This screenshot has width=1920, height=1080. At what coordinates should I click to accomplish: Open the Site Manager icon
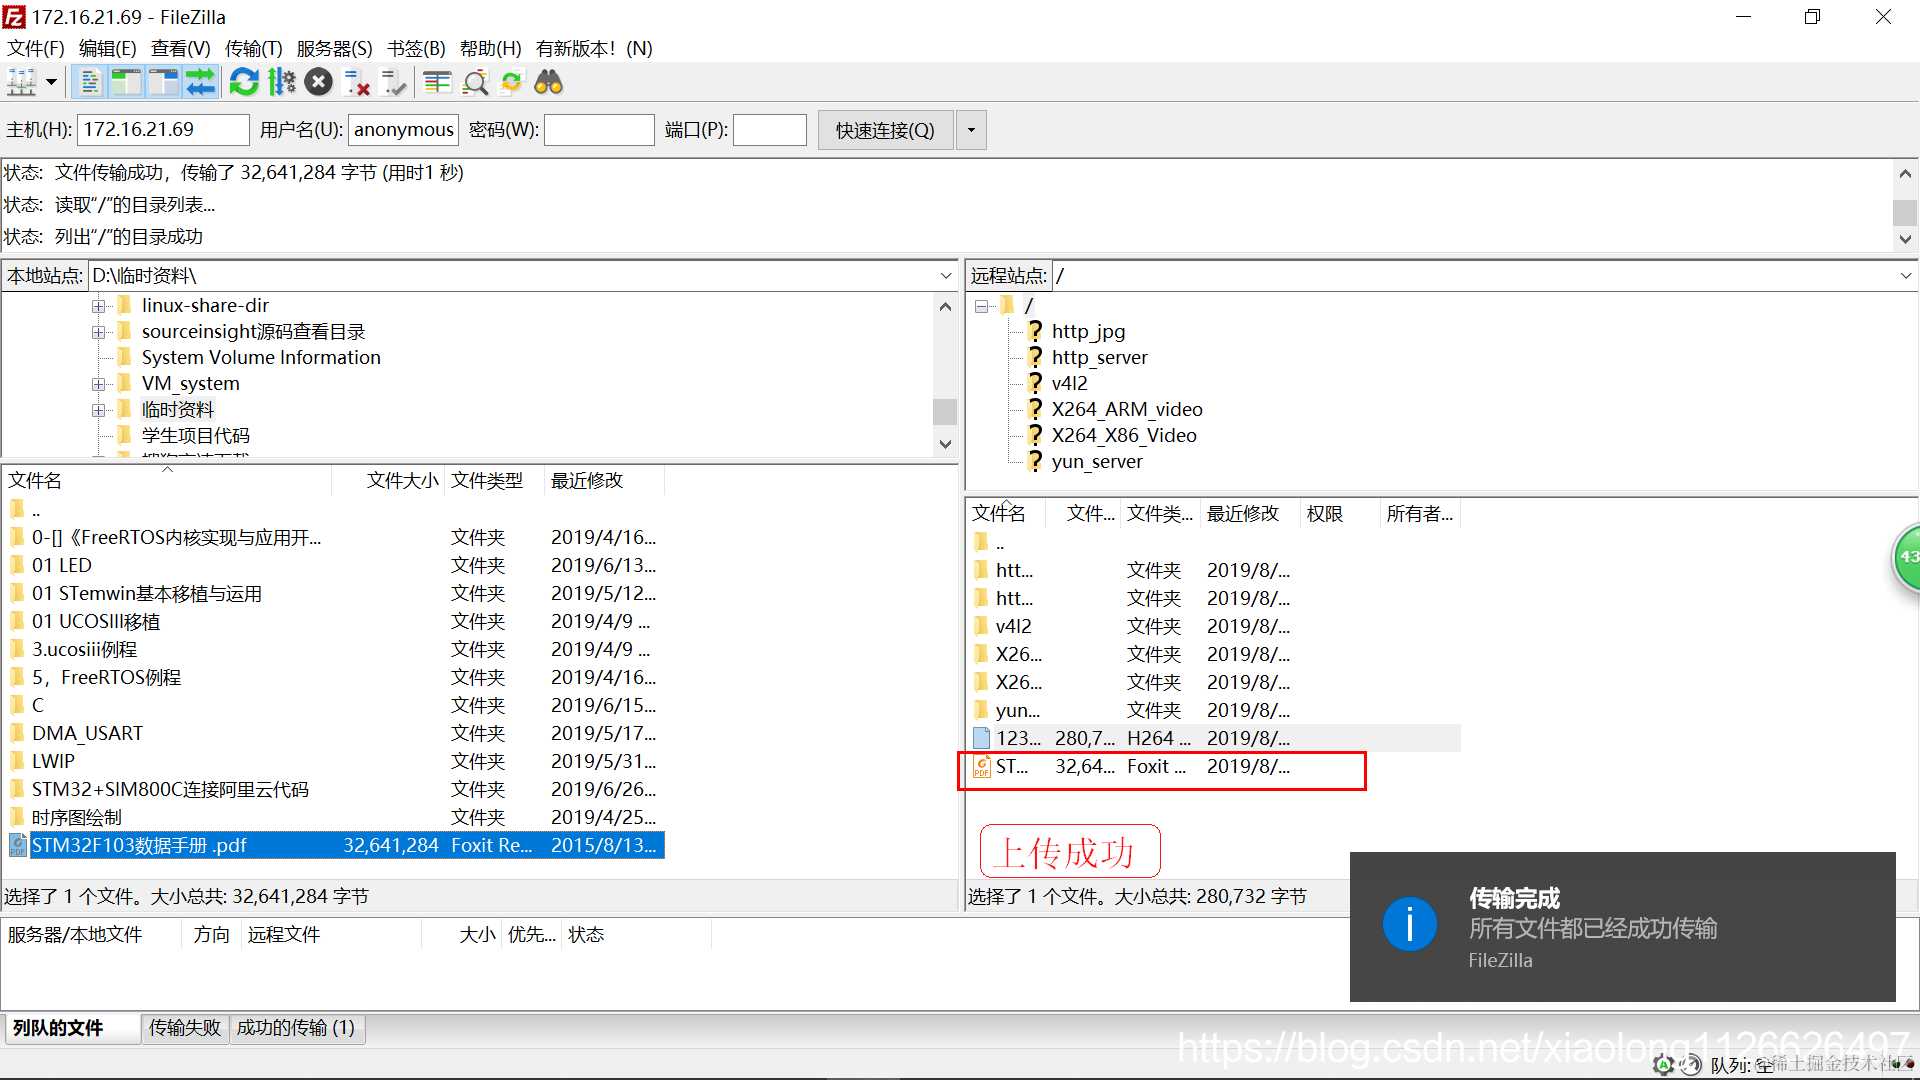[22, 82]
